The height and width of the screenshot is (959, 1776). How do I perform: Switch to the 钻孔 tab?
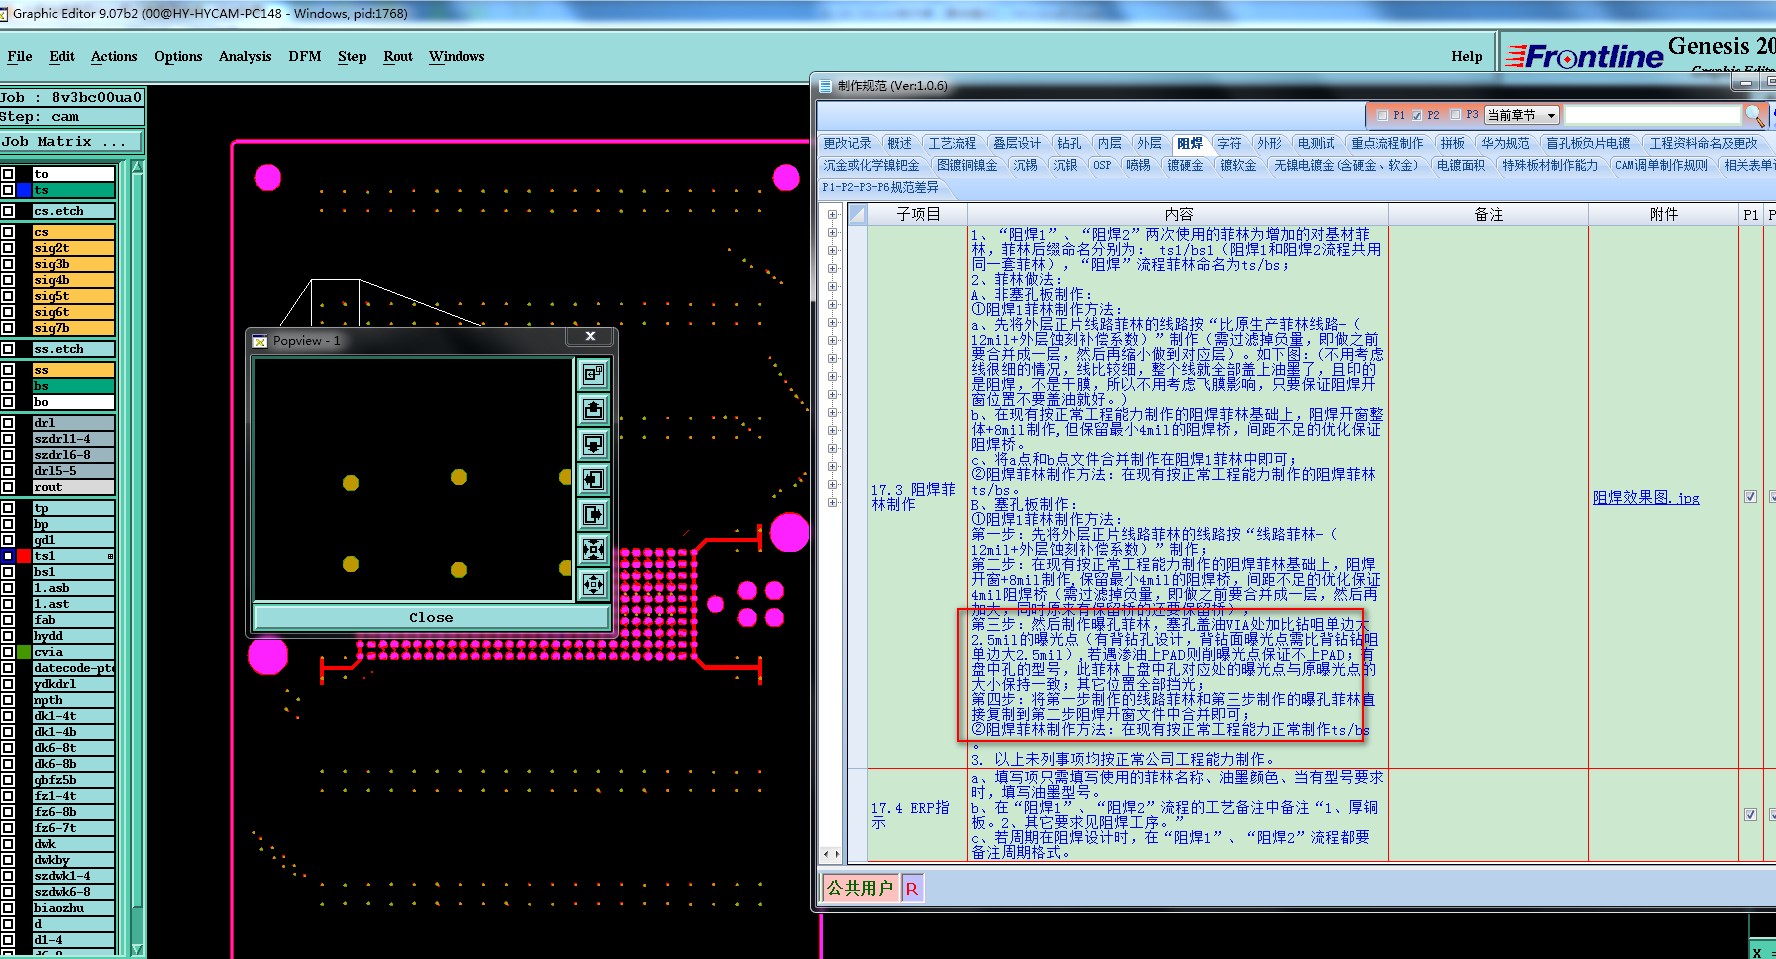tap(1069, 144)
